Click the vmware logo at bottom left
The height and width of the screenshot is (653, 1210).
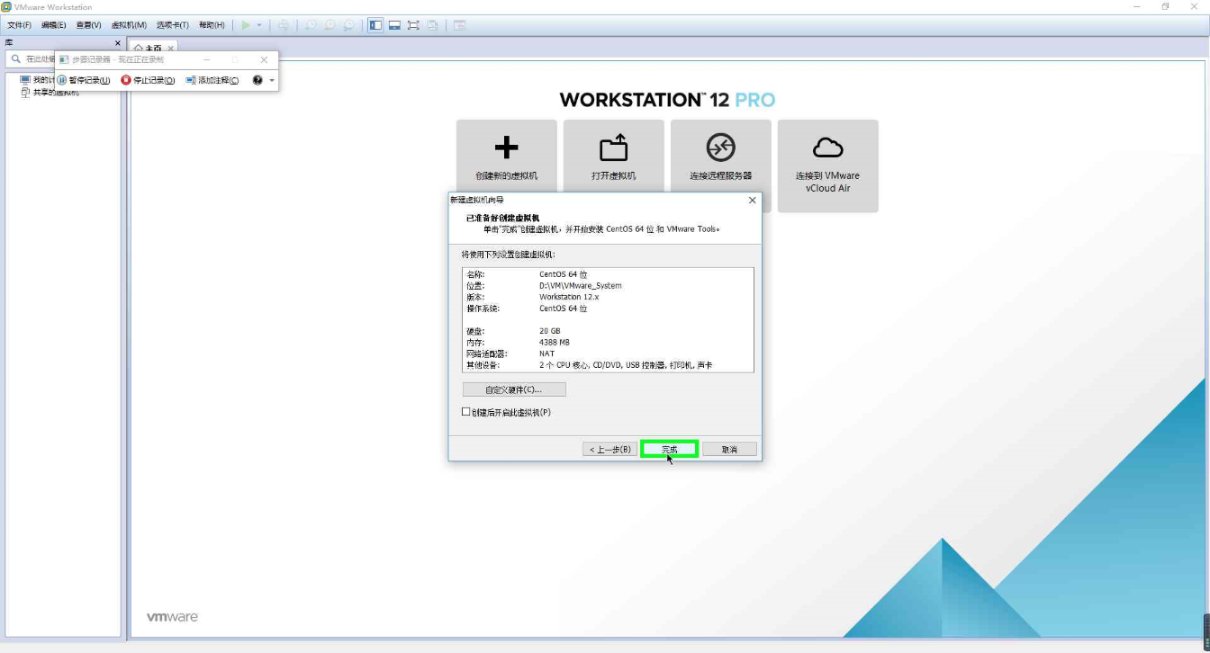click(x=172, y=617)
